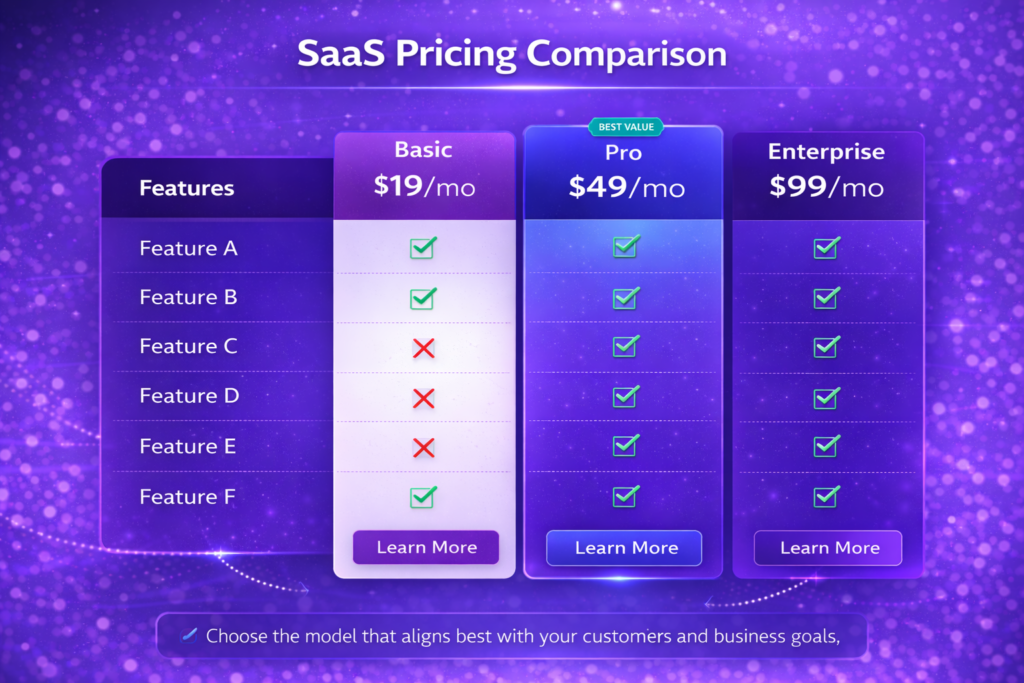Image resolution: width=1024 pixels, height=683 pixels.
Task: Click Basic plan's Feature C red cross
Action: click(x=423, y=347)
